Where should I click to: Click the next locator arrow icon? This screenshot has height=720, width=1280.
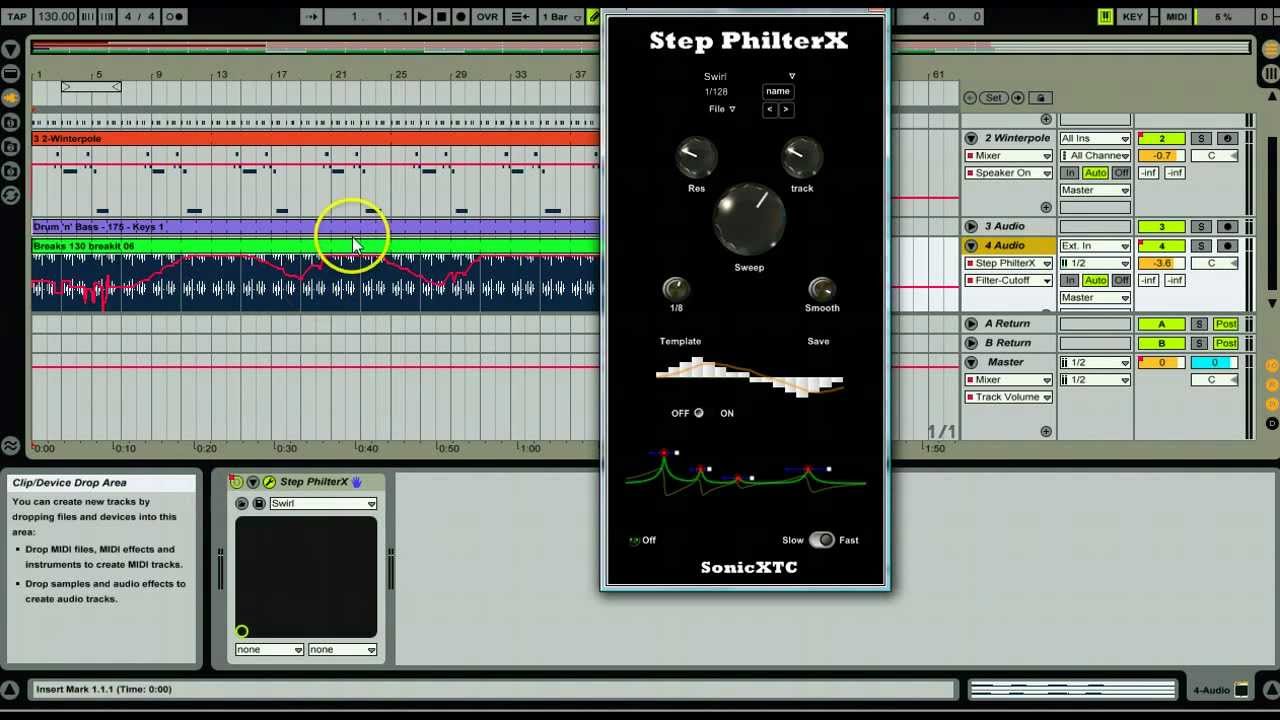click(x=1018, y=97)
